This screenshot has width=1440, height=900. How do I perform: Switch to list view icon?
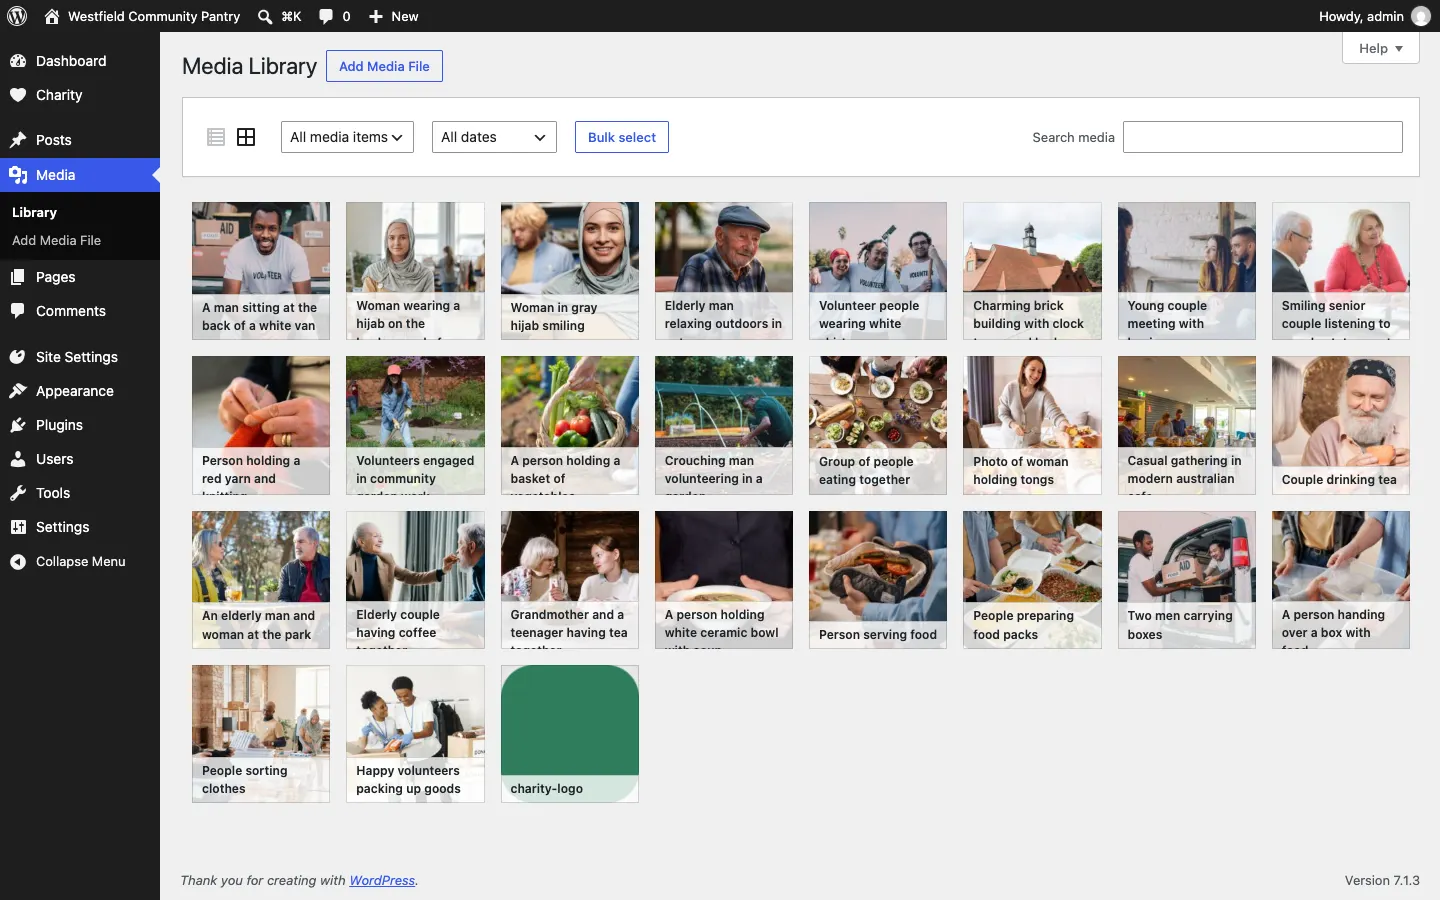click(216, 137)
